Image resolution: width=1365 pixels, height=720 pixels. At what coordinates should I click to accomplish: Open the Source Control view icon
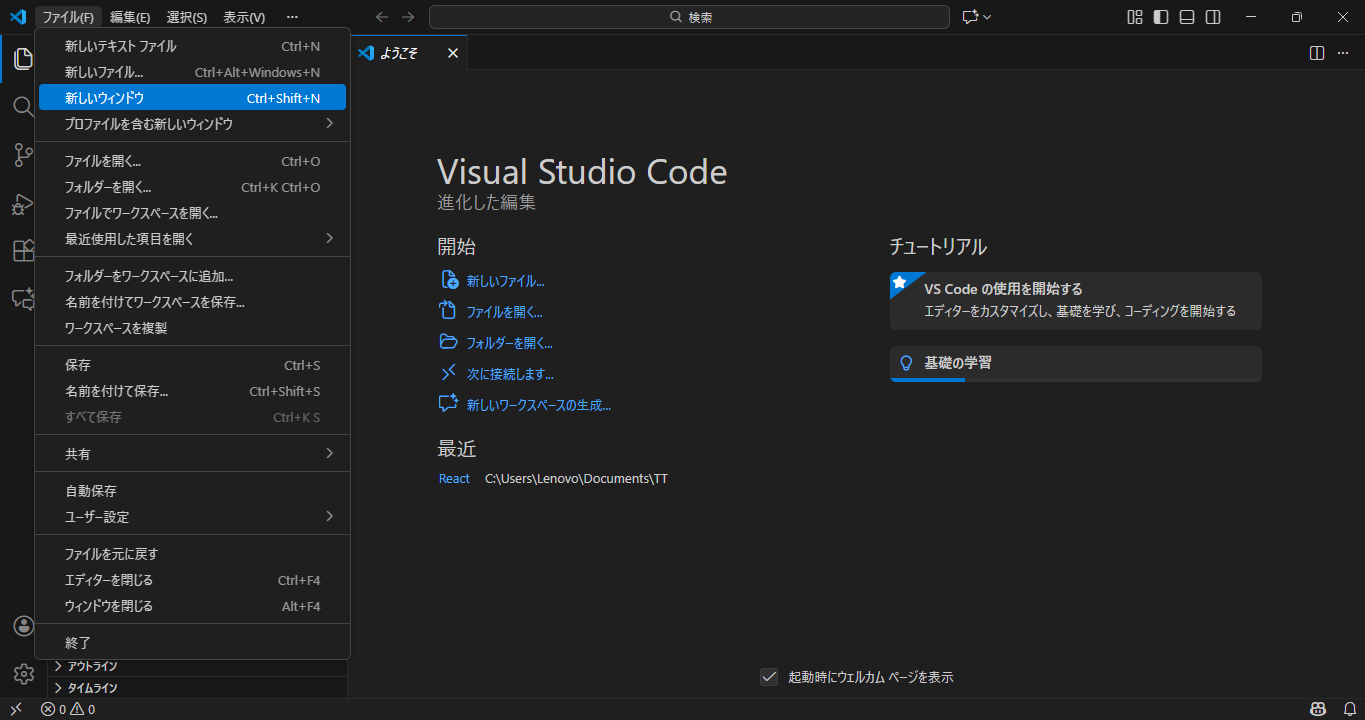[22, 155]
